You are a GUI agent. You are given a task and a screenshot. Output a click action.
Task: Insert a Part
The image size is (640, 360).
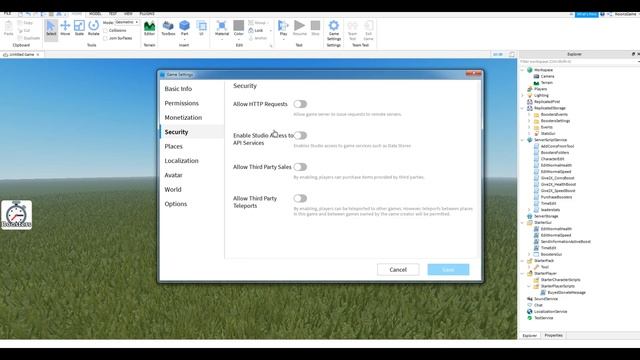point(184,29)
